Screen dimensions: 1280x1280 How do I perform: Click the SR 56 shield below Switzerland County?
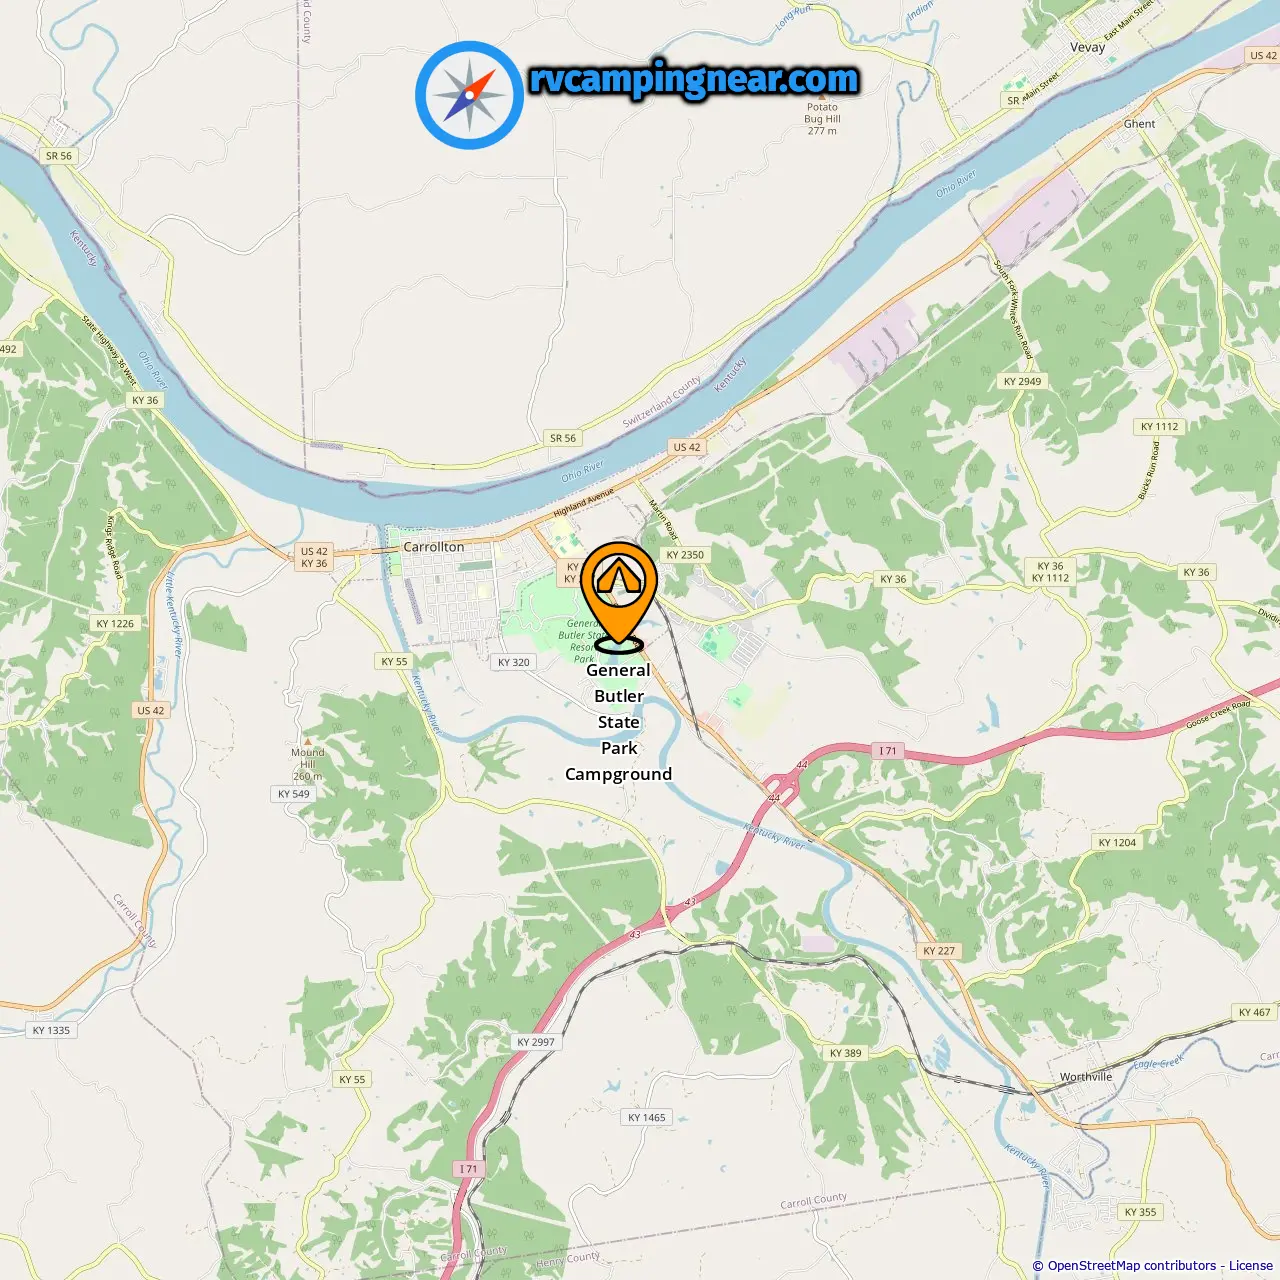tap(563, 438)
